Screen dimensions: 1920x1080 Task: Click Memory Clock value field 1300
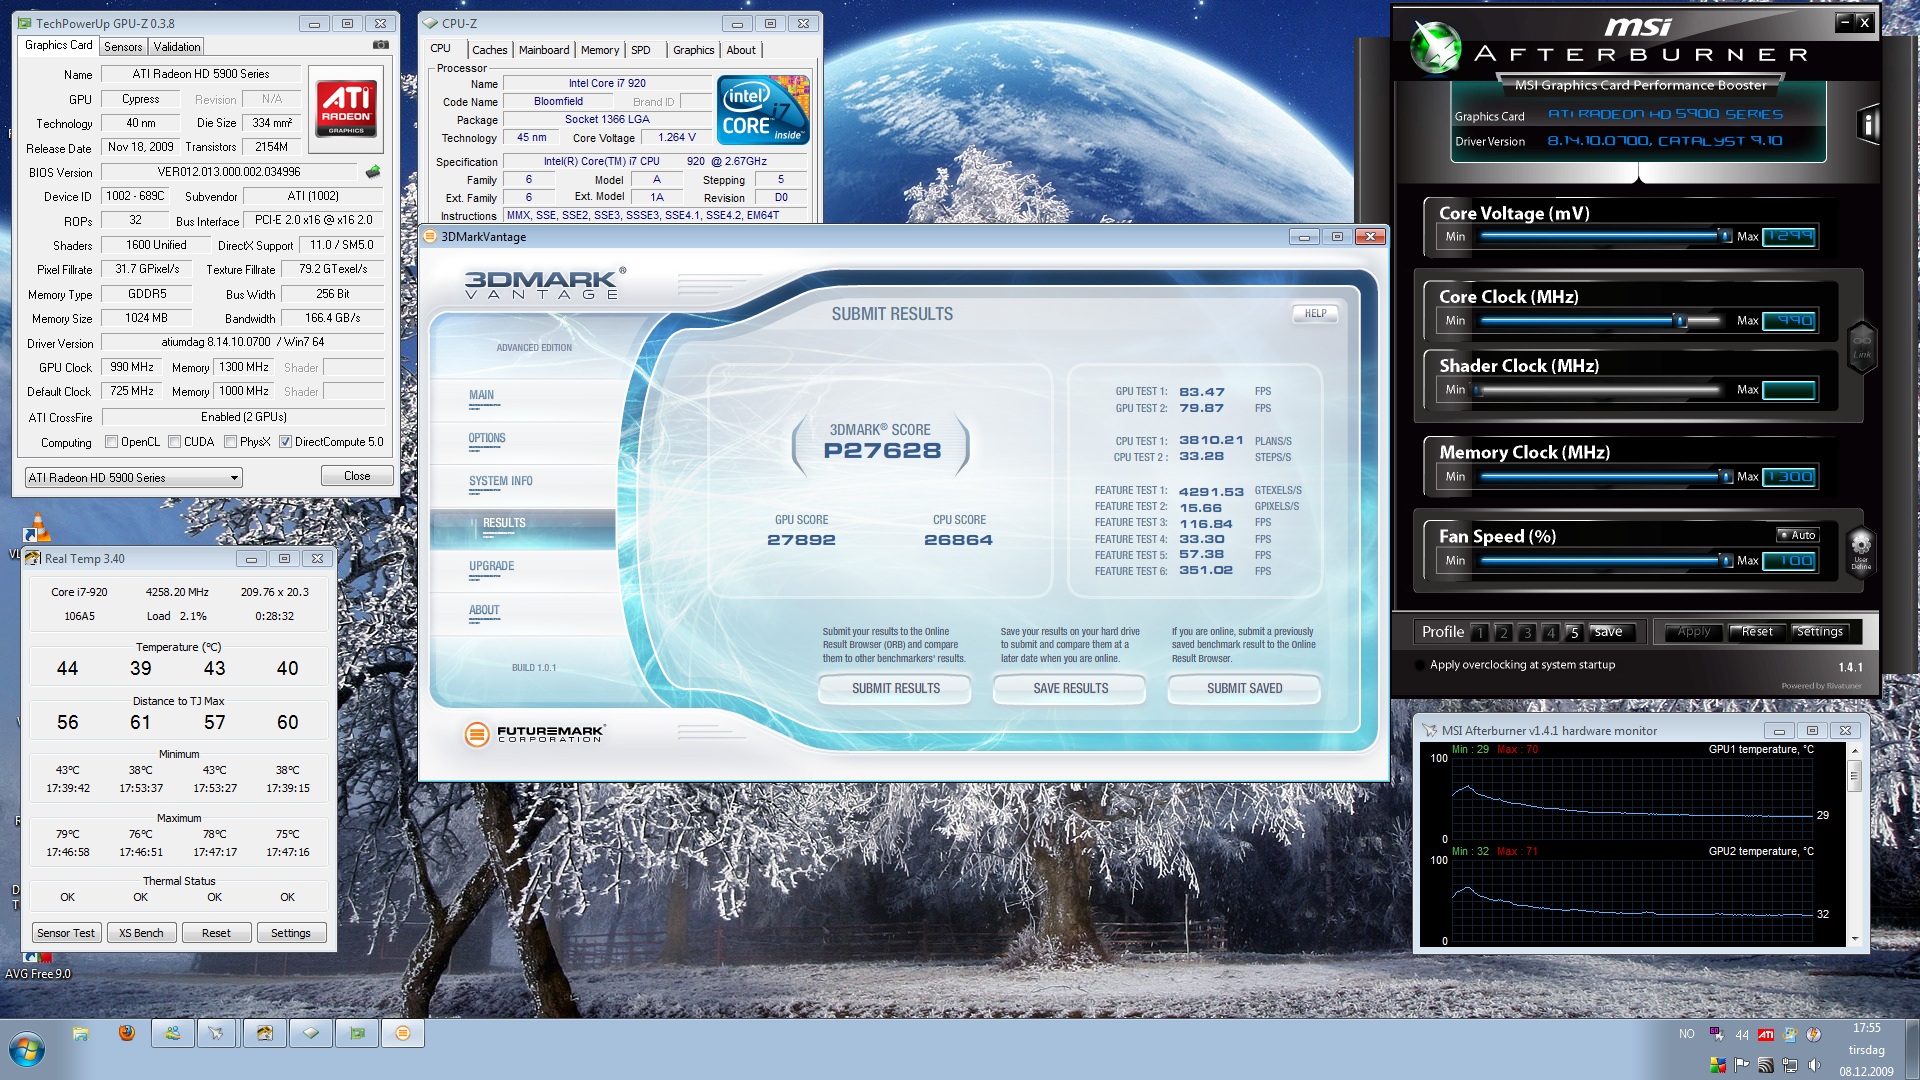coord(1789,476)
